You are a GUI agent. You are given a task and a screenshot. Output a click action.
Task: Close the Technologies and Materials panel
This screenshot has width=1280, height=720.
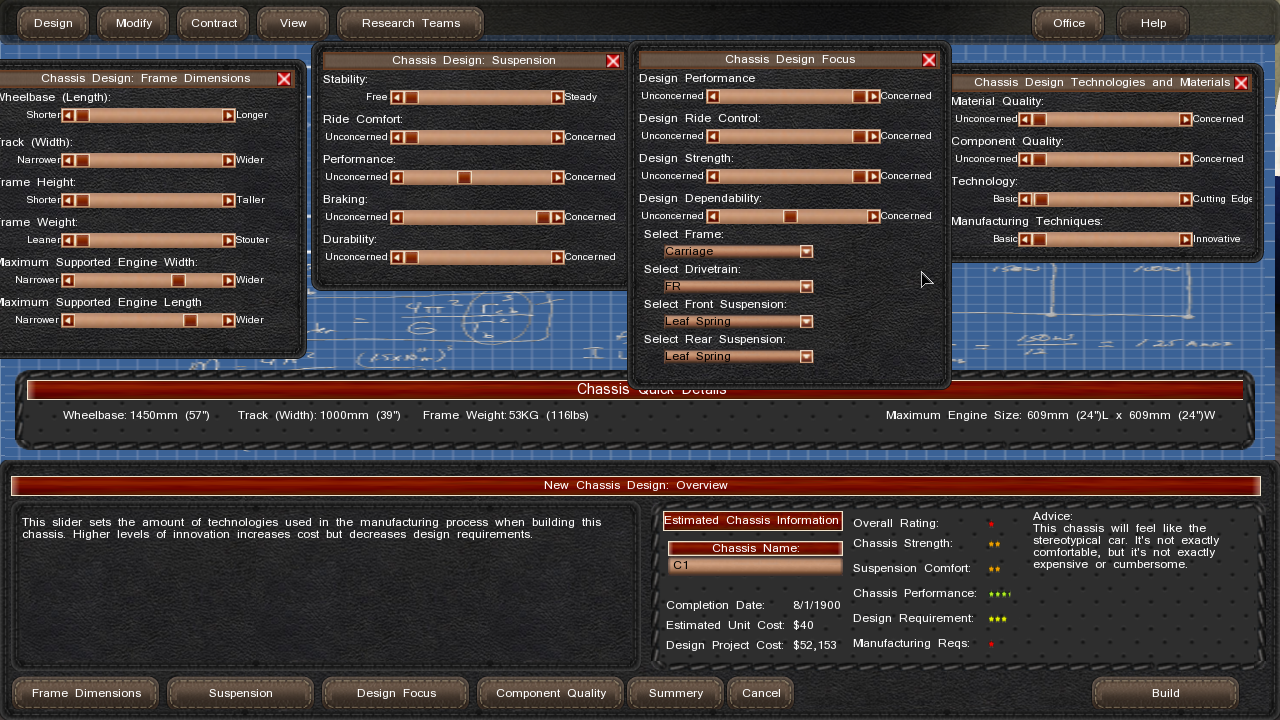point(1241,83)
